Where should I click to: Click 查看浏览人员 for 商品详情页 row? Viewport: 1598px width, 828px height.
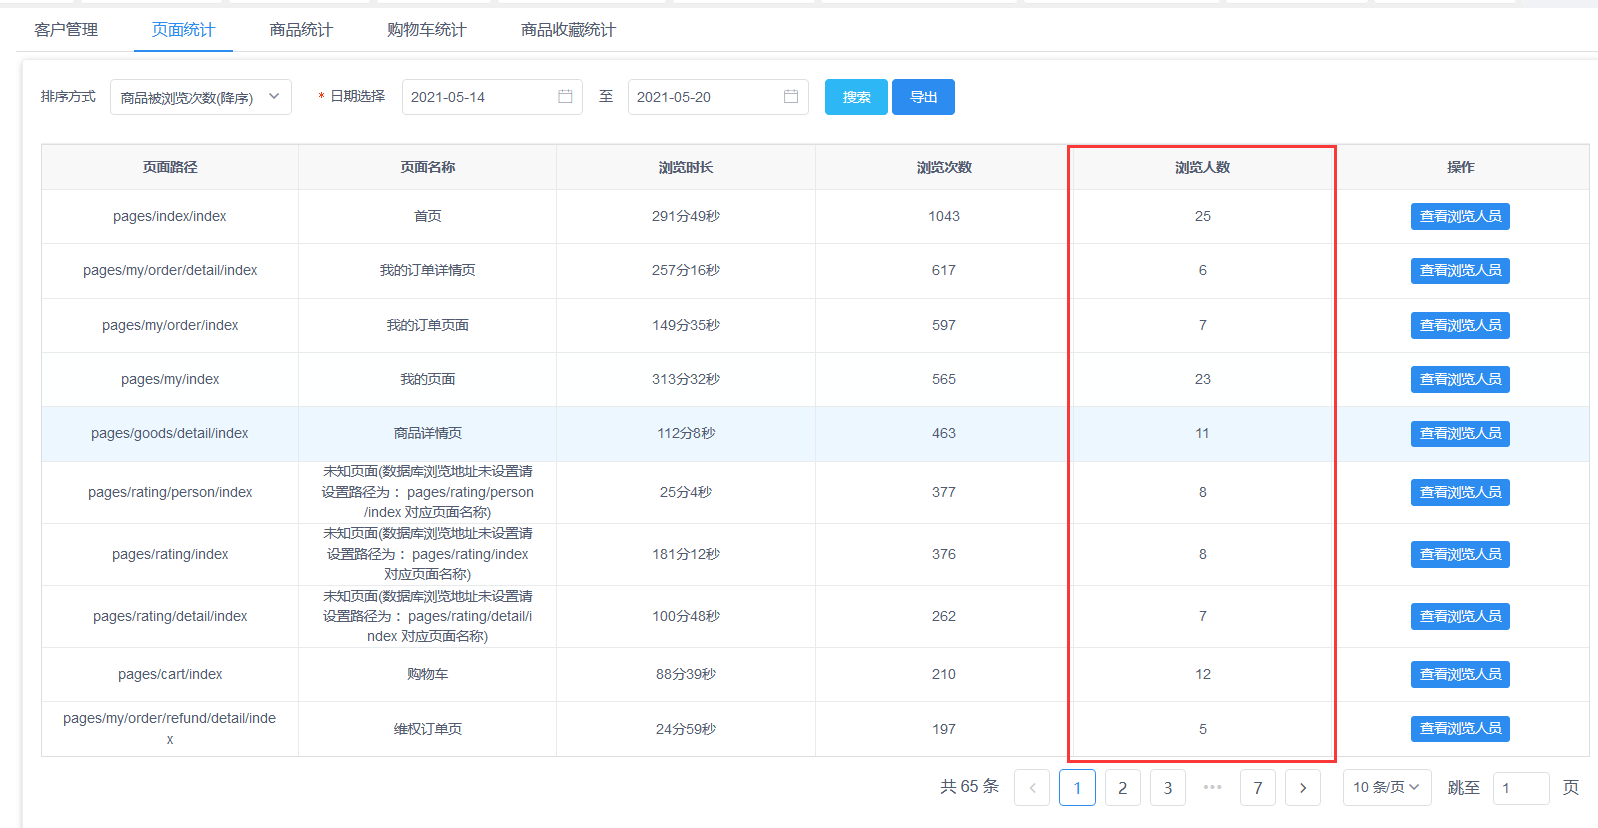(1460, 434)
